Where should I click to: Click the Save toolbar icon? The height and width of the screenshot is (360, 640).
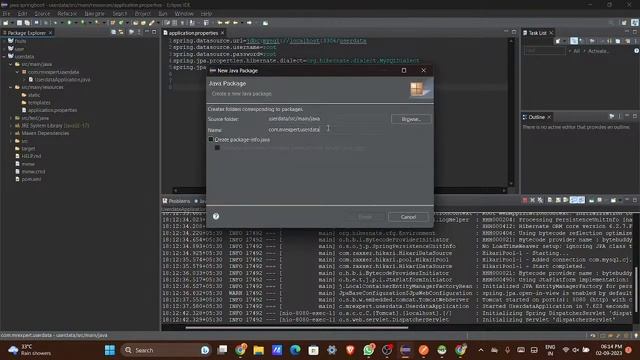(x=19, y=23)
